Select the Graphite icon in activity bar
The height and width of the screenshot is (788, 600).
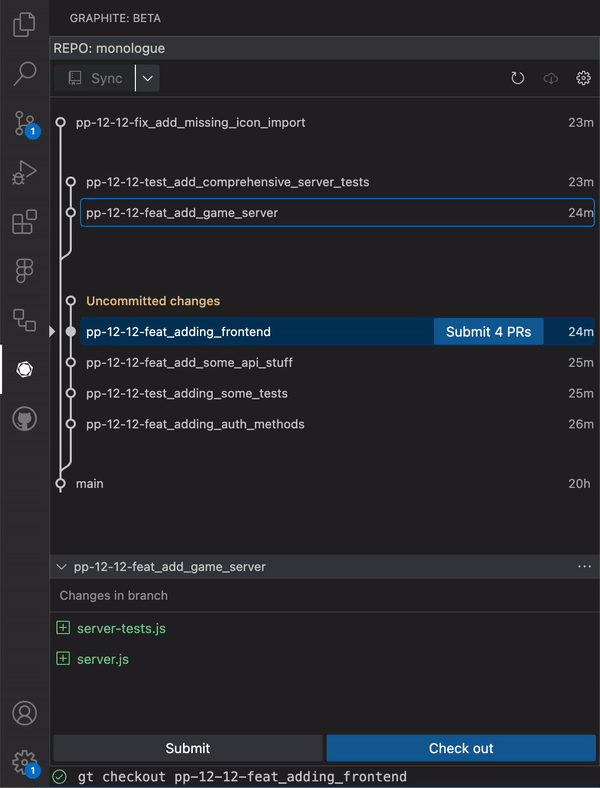coord(24,369)
